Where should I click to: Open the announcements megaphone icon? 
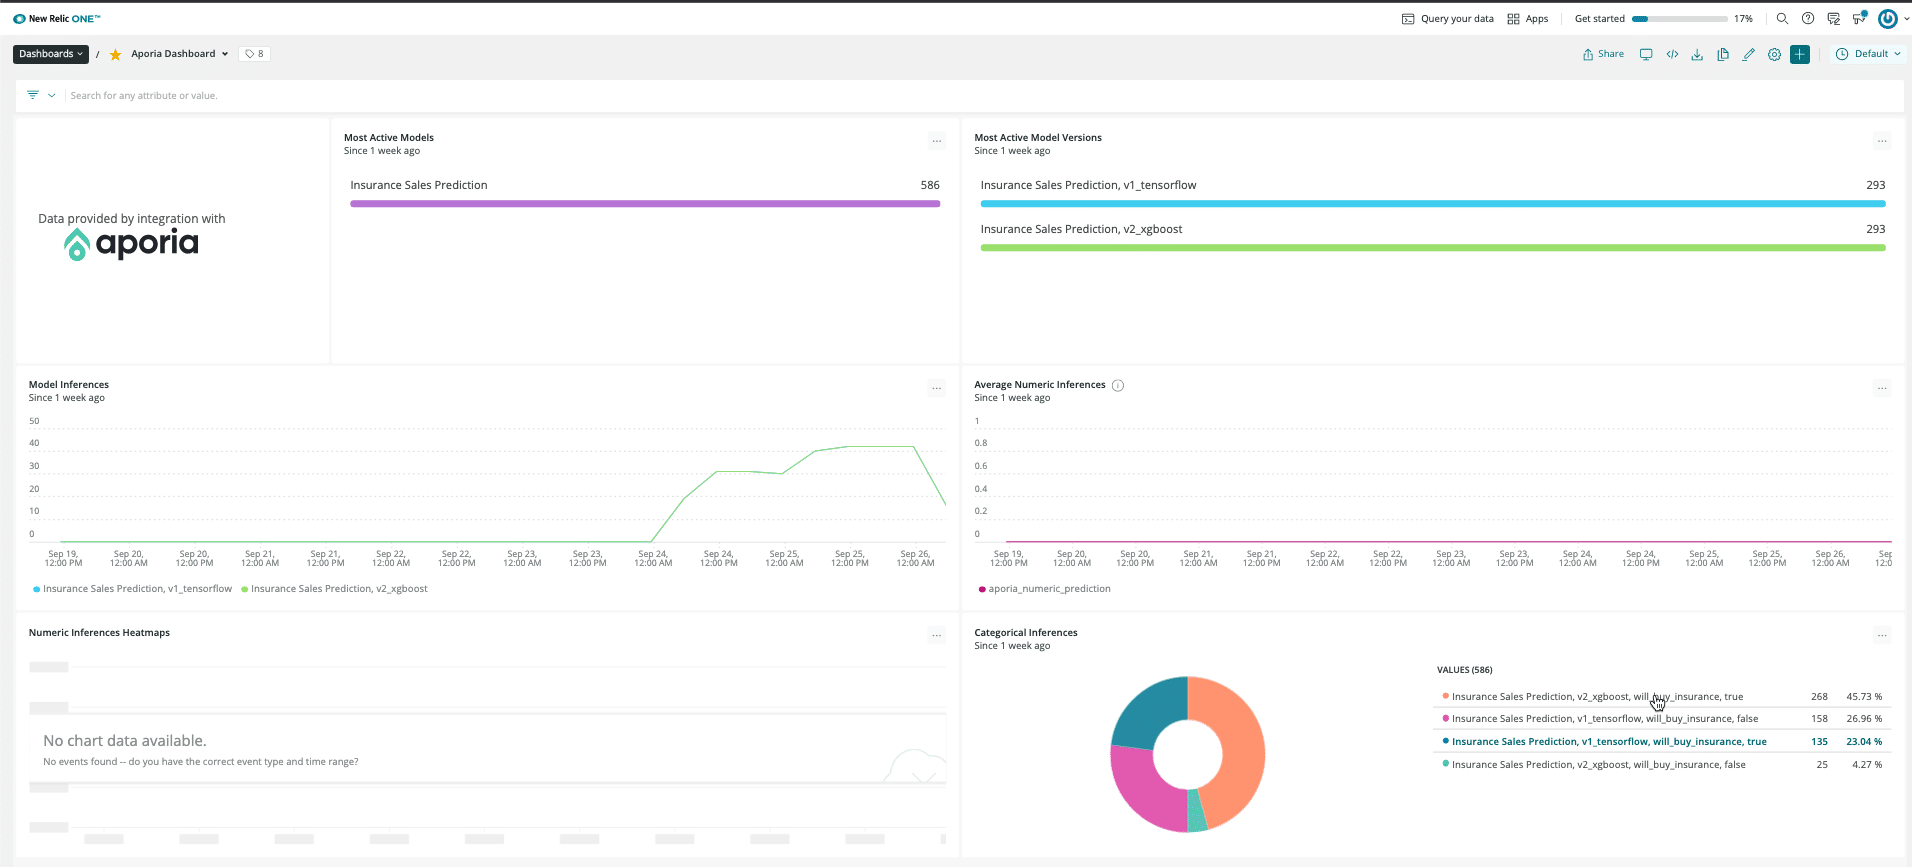1860,19
